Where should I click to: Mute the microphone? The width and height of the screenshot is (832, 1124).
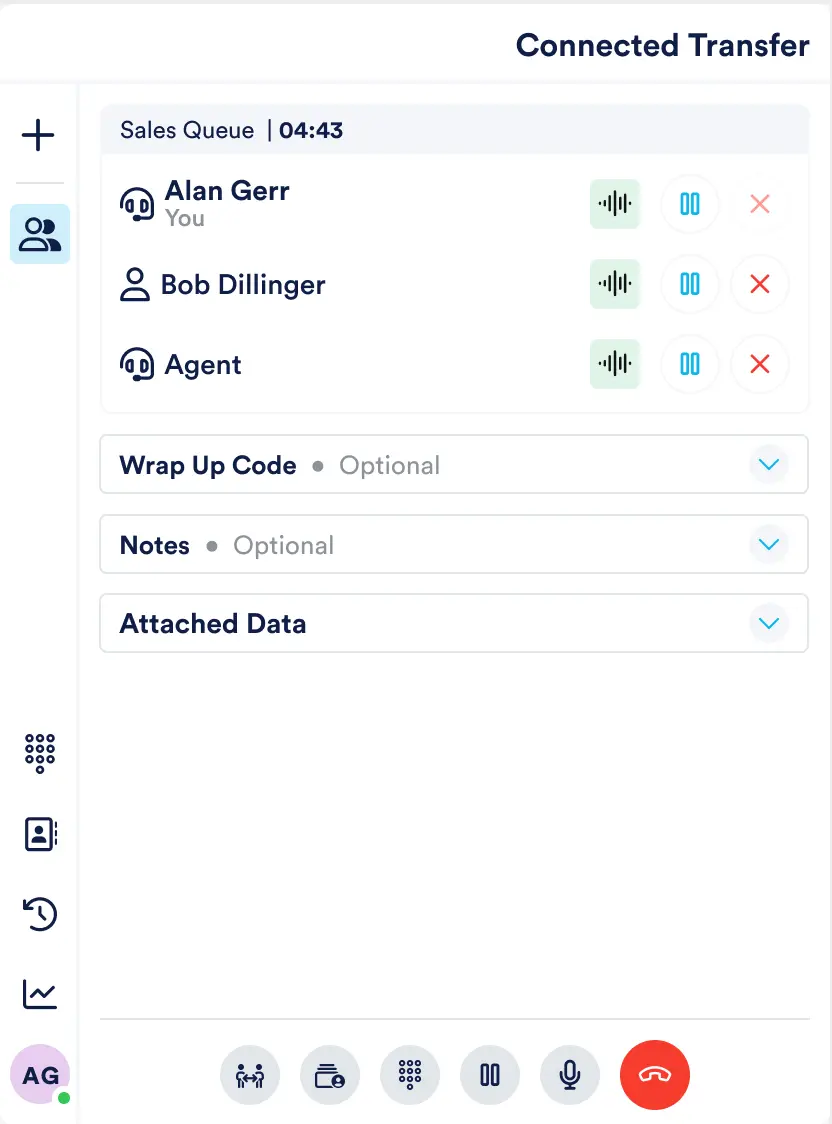pyautogui.click(x=570, y=1075)
